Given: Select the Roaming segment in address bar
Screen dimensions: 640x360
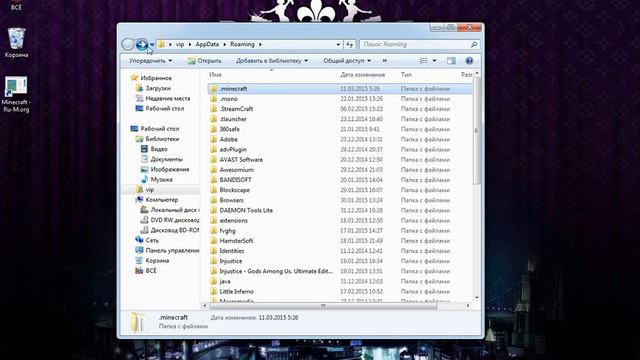Looking at the screenshot, I should pyautogui.click(x=242, y=44).
